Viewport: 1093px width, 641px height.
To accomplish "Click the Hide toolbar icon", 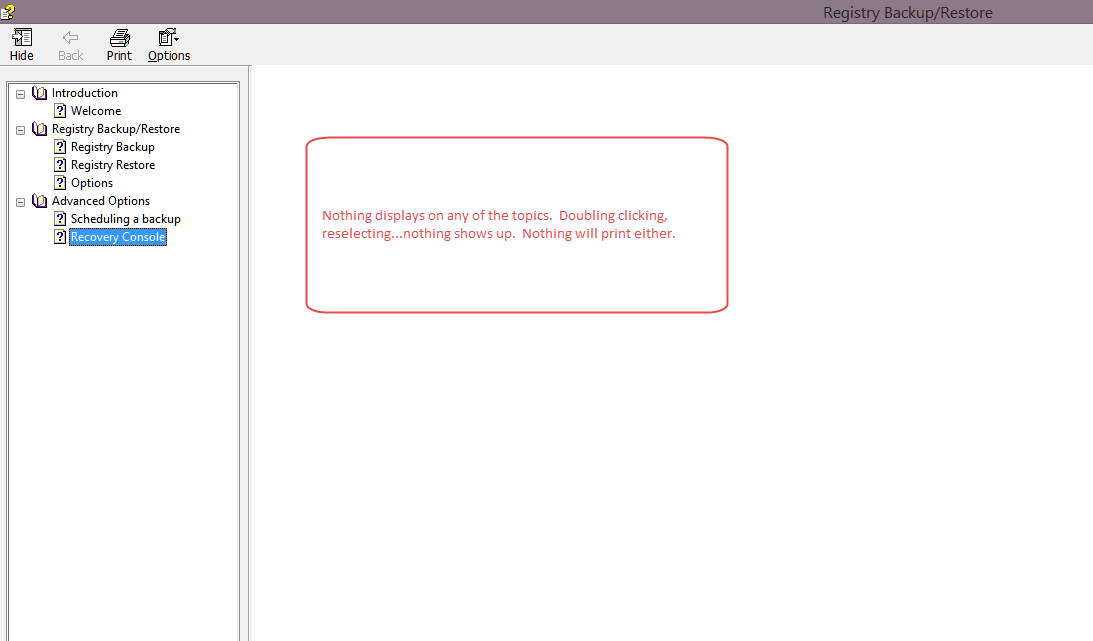I will [21, 45].
